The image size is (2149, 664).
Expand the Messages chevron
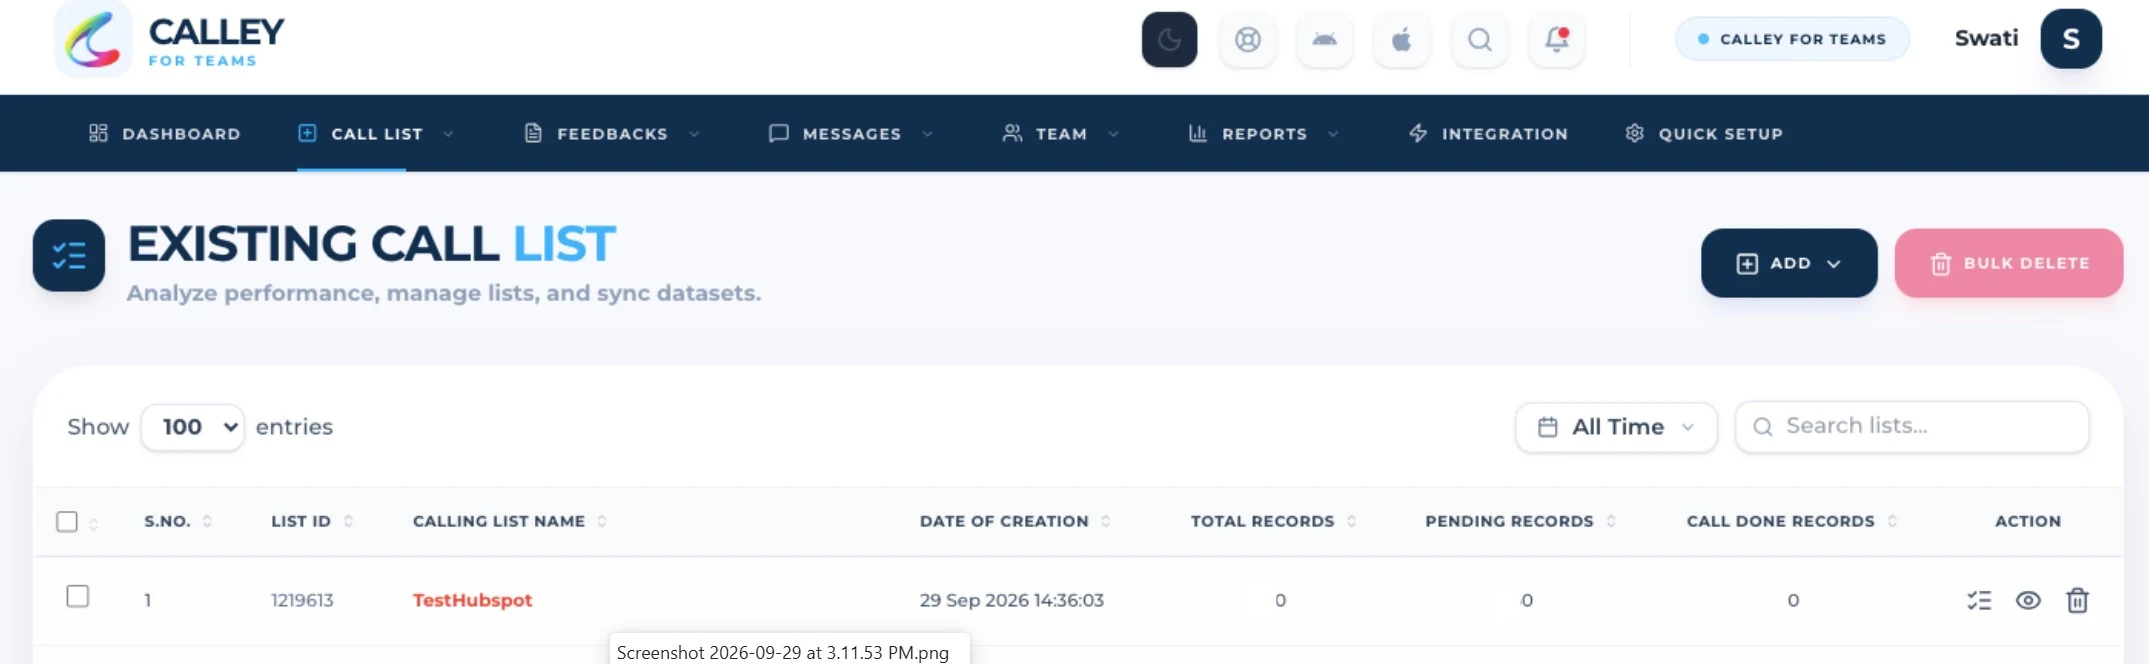click(x=927, y=134)
